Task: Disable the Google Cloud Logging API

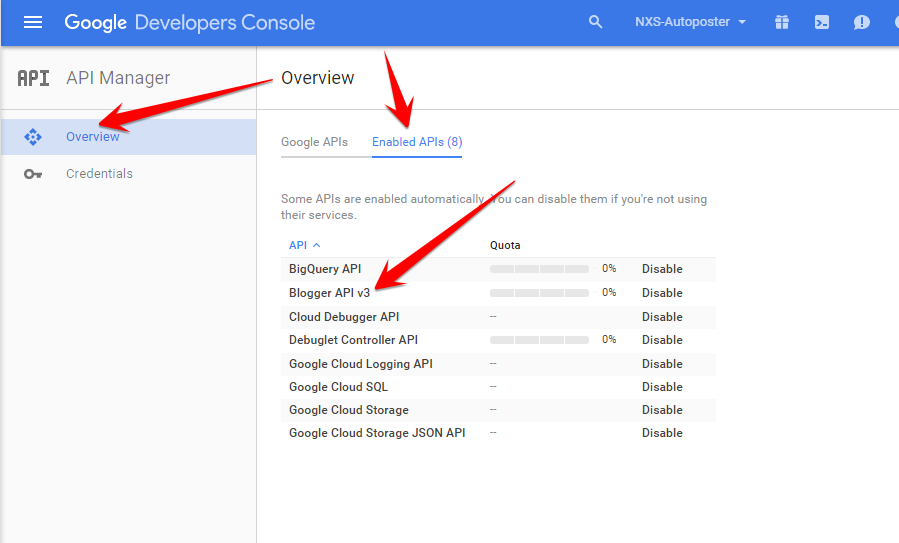Action: pyautogui.click(x=662, y=364)
